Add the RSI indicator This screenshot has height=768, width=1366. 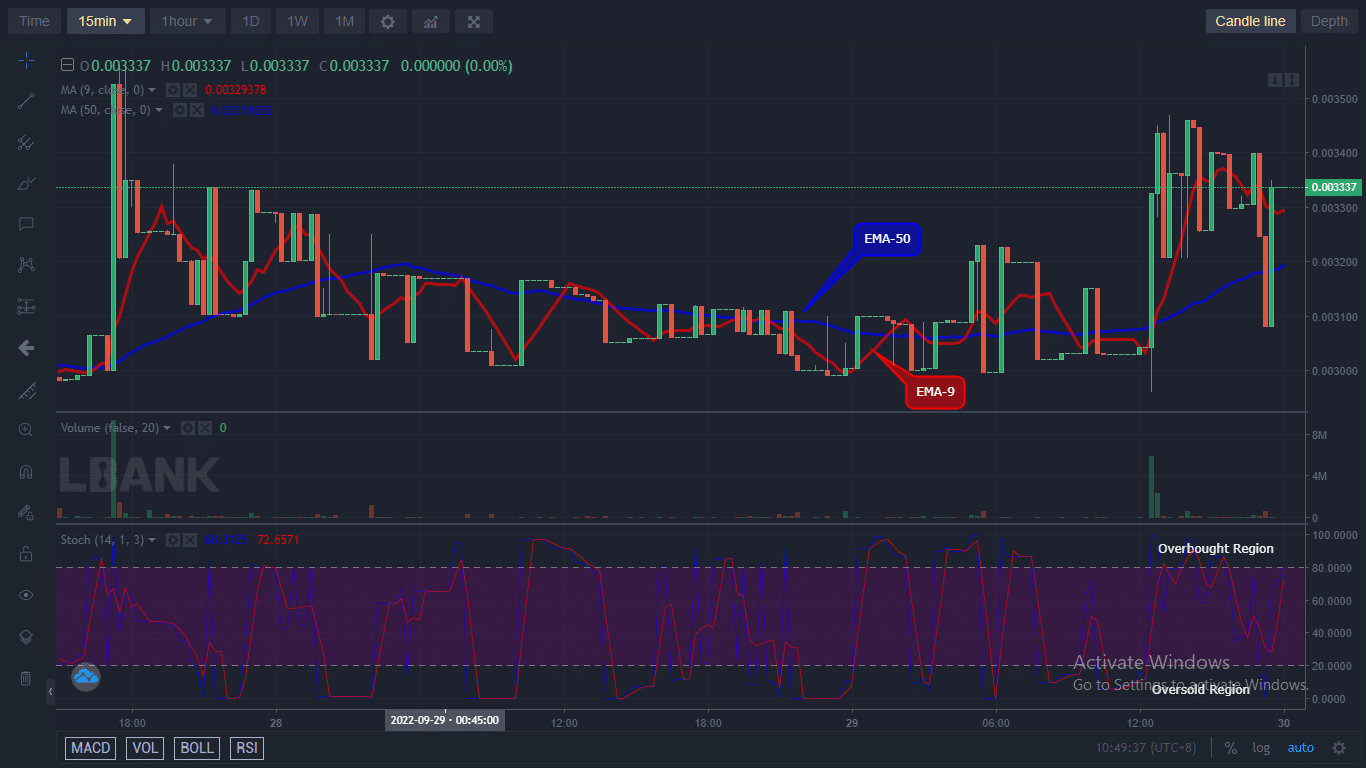pyautogui.click(x=246, y=748)
